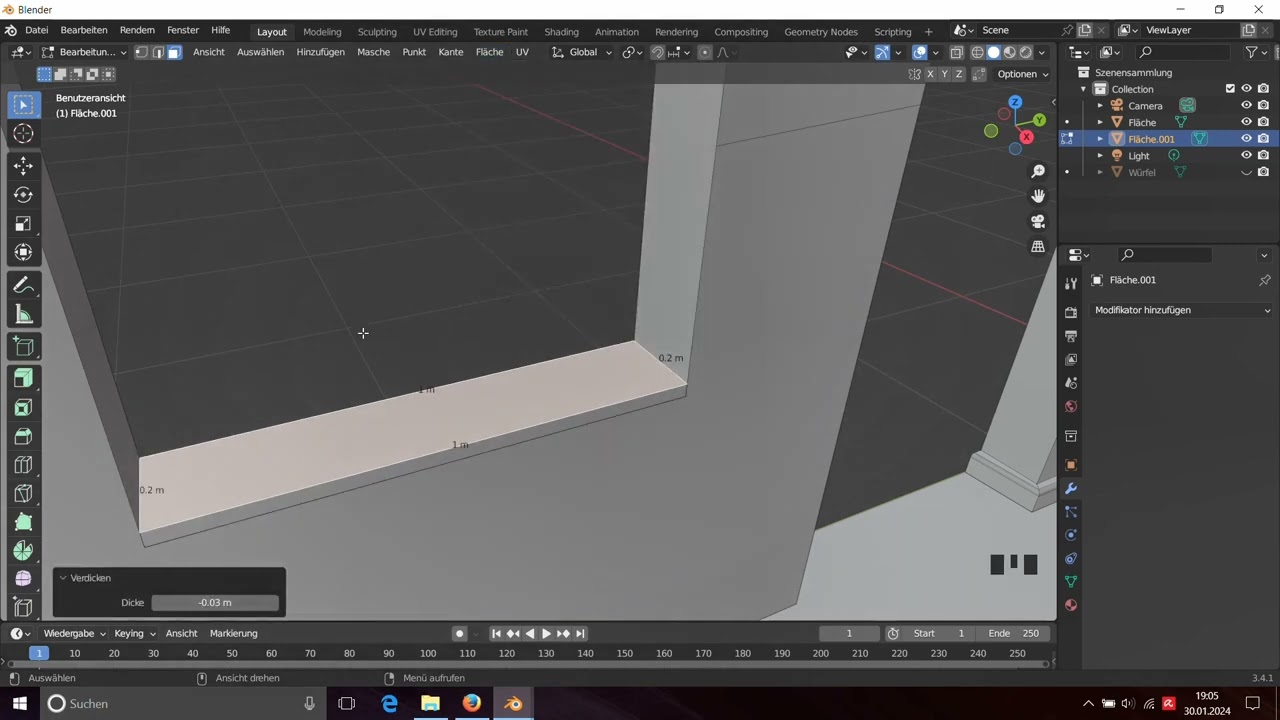Switch orthographic perspective grid icon
This screenshot has height=720, width=1280.
(1038, 246)
